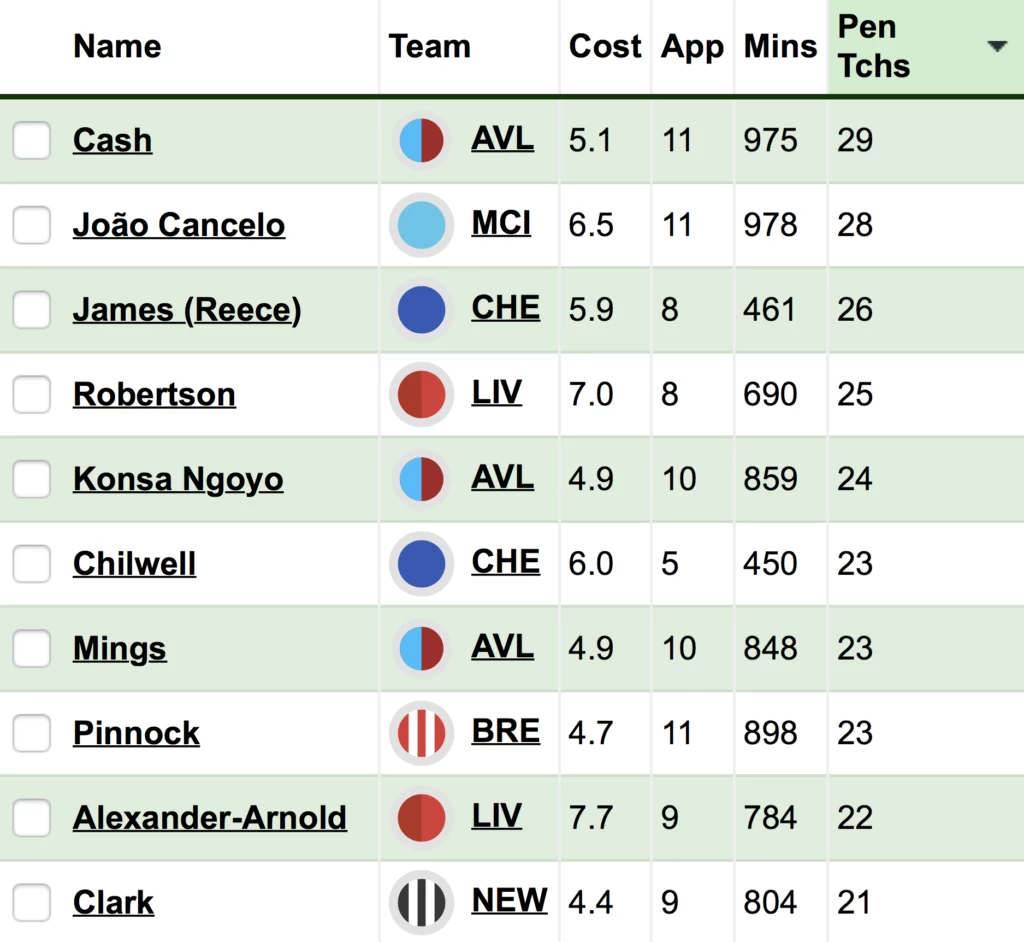This screenshot has width=1024, height=942.
Task: Open Konsa Ngoyo player link
Action: [178, 479]
